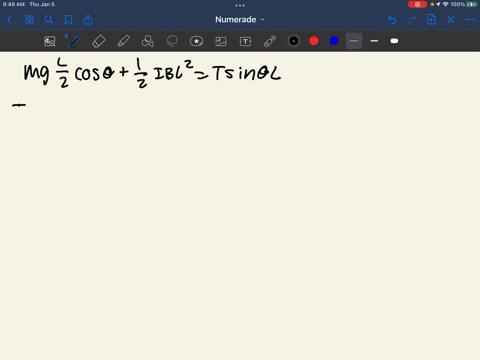Bookmark the current page
Screen dimensions: 480x360
pyautogui.click(x=68, y=20)
